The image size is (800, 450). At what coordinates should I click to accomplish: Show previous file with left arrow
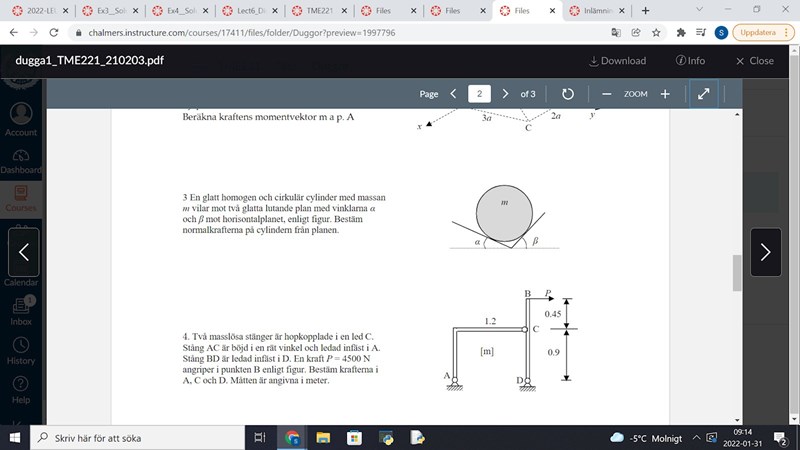point(24,252)
